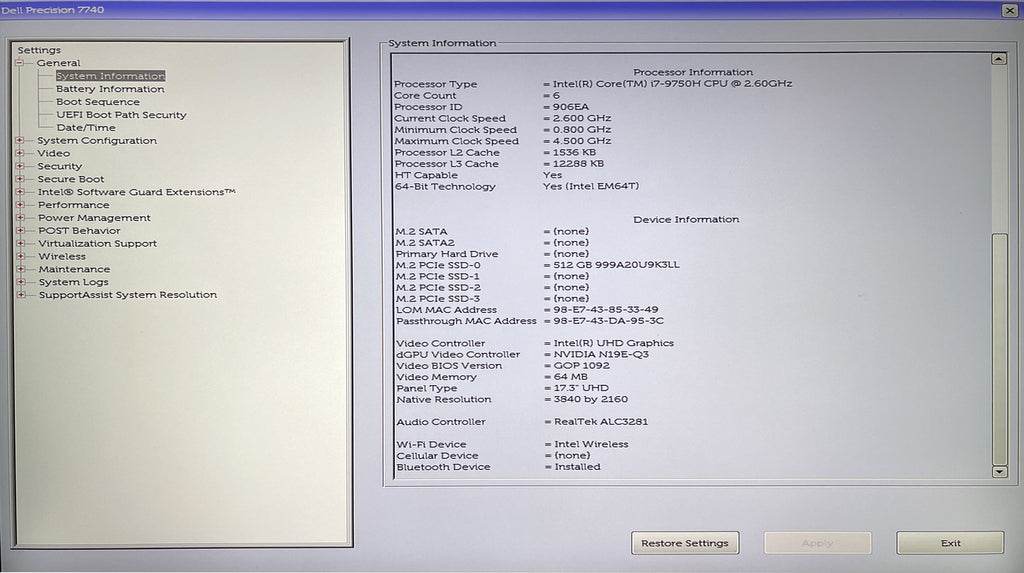1024x573 pixels.
Task: Expand the Power Management node
Action: click(20, 218)
